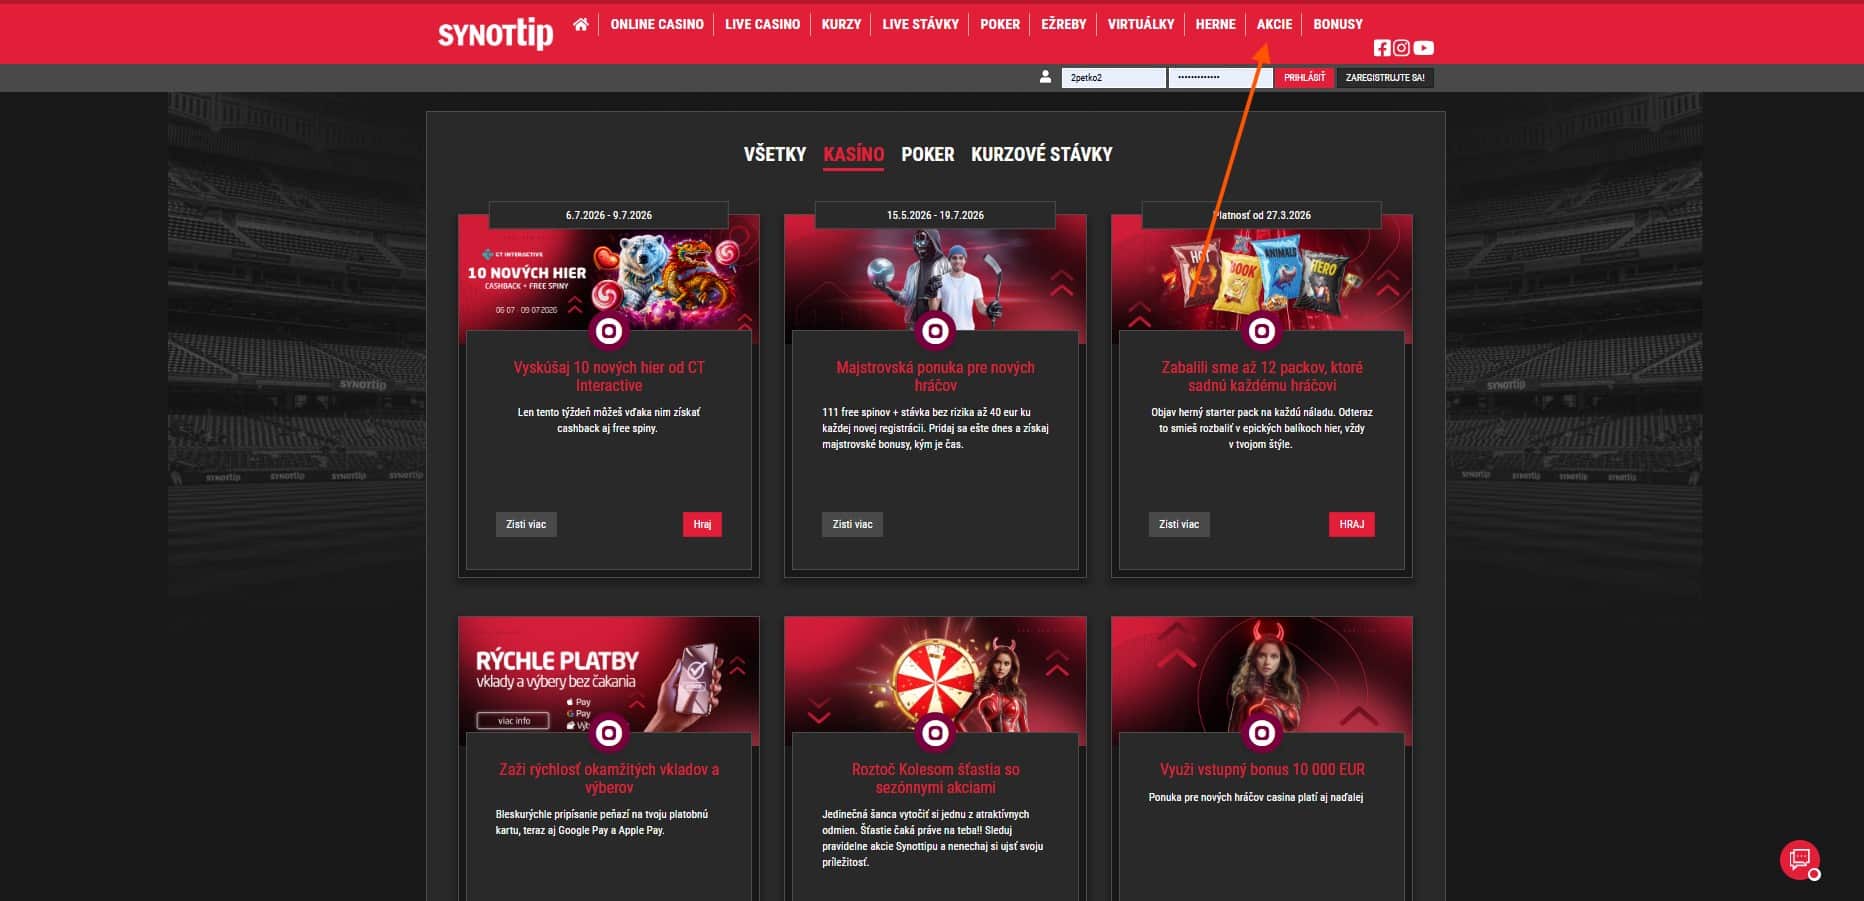Click the Synottip logo
The width and height of the screenshot is (1864, 901).
pos(495,33)
